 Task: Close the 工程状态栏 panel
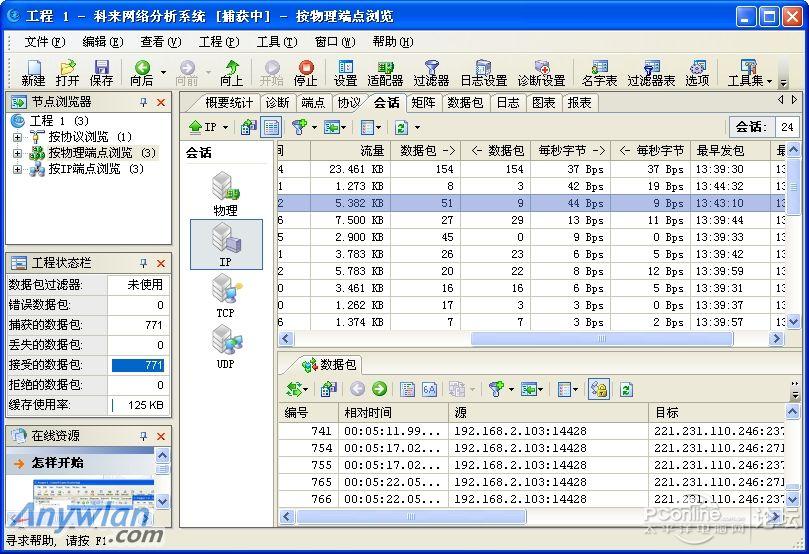[x=161, y=263]
